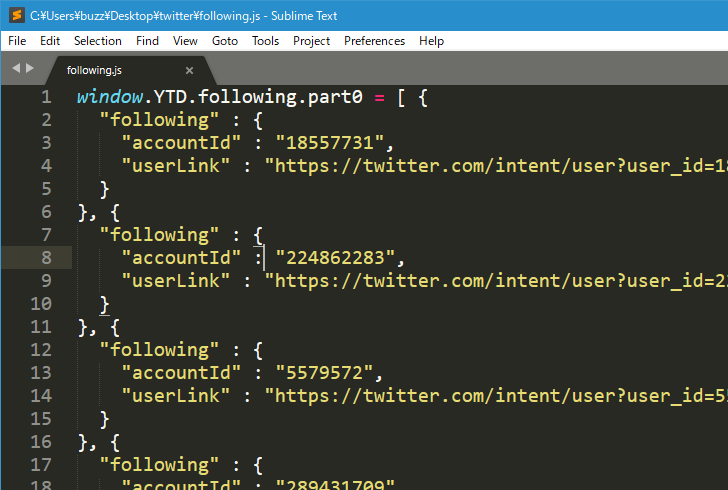The height and width of the screenshot is (490, 728).
Task: Click the "}, {" text on line 11
Action: click(x=99, y=327)
